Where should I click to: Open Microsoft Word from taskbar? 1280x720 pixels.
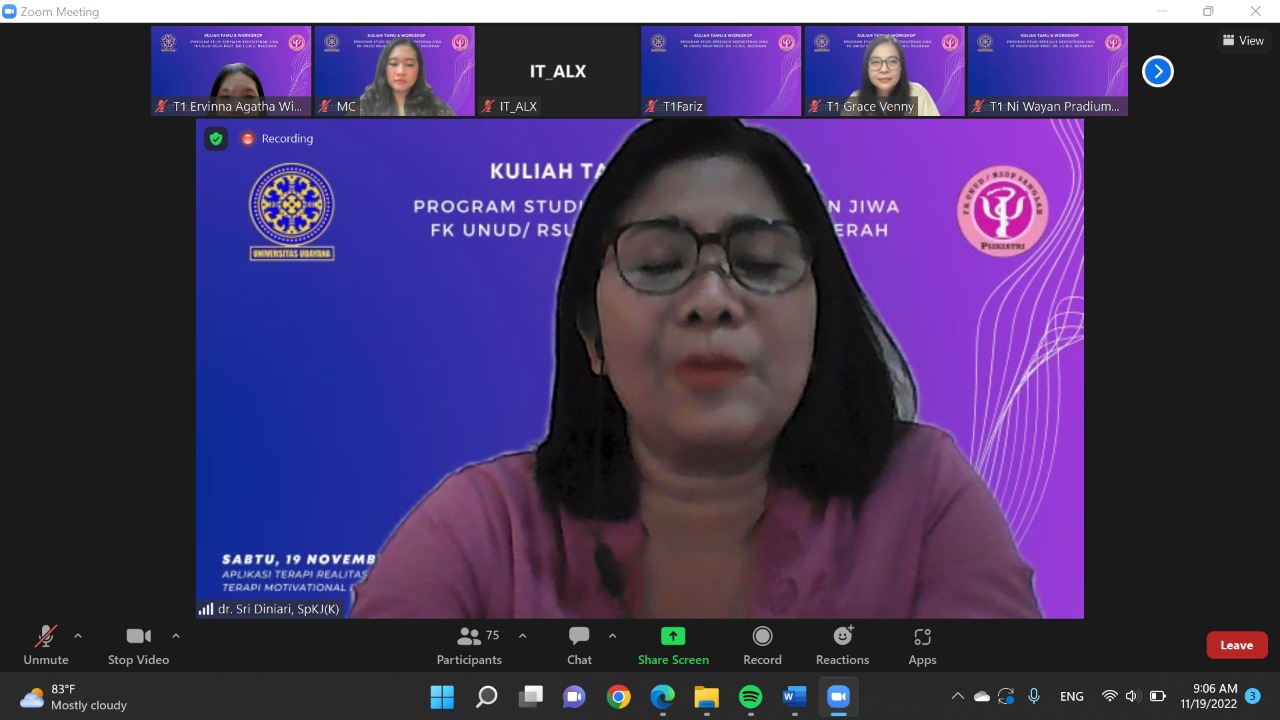(794, 697)
